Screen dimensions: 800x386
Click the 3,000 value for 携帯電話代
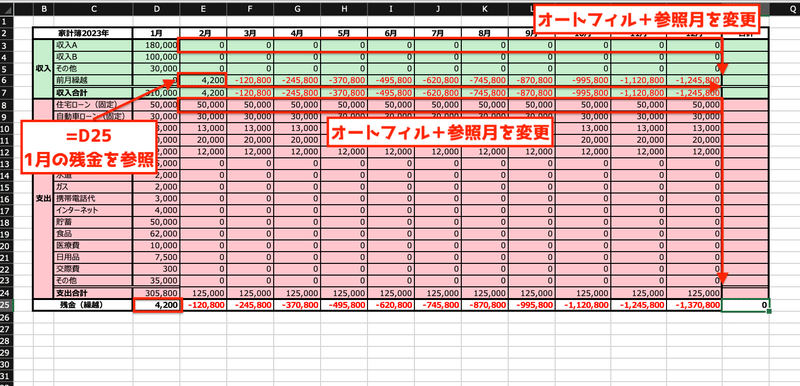click(x=156, y=198)
